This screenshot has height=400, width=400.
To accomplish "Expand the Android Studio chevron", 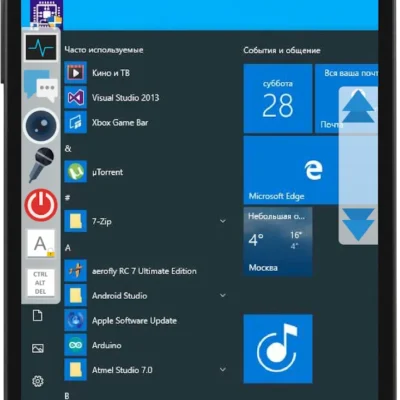I will click(x=223, y=295).
